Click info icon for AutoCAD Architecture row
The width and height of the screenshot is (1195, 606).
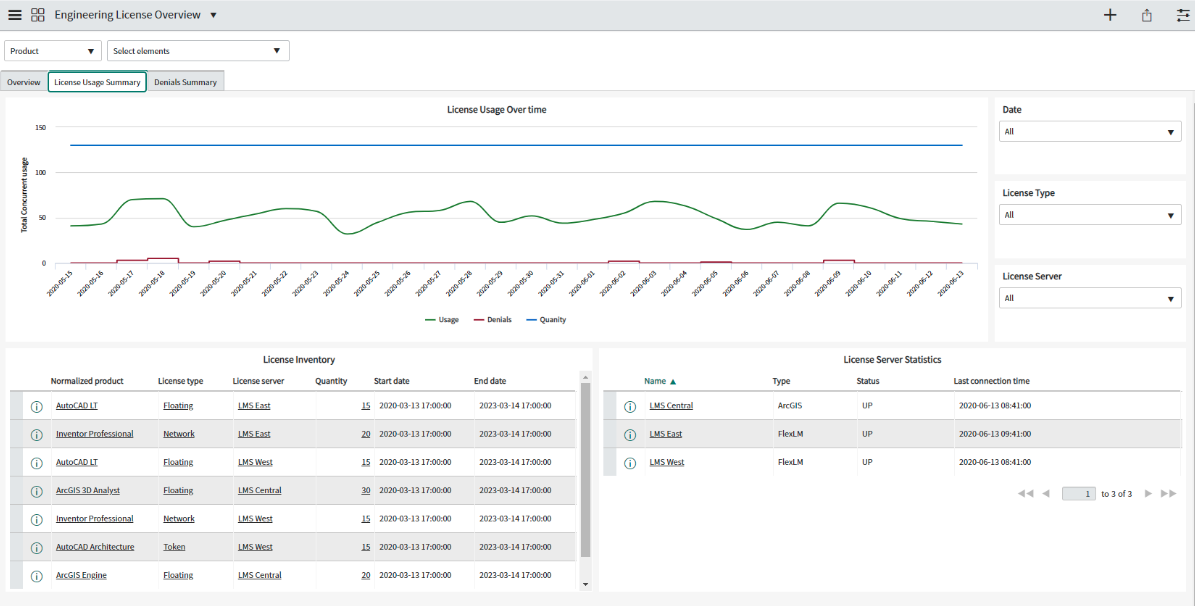click(37, 548)
